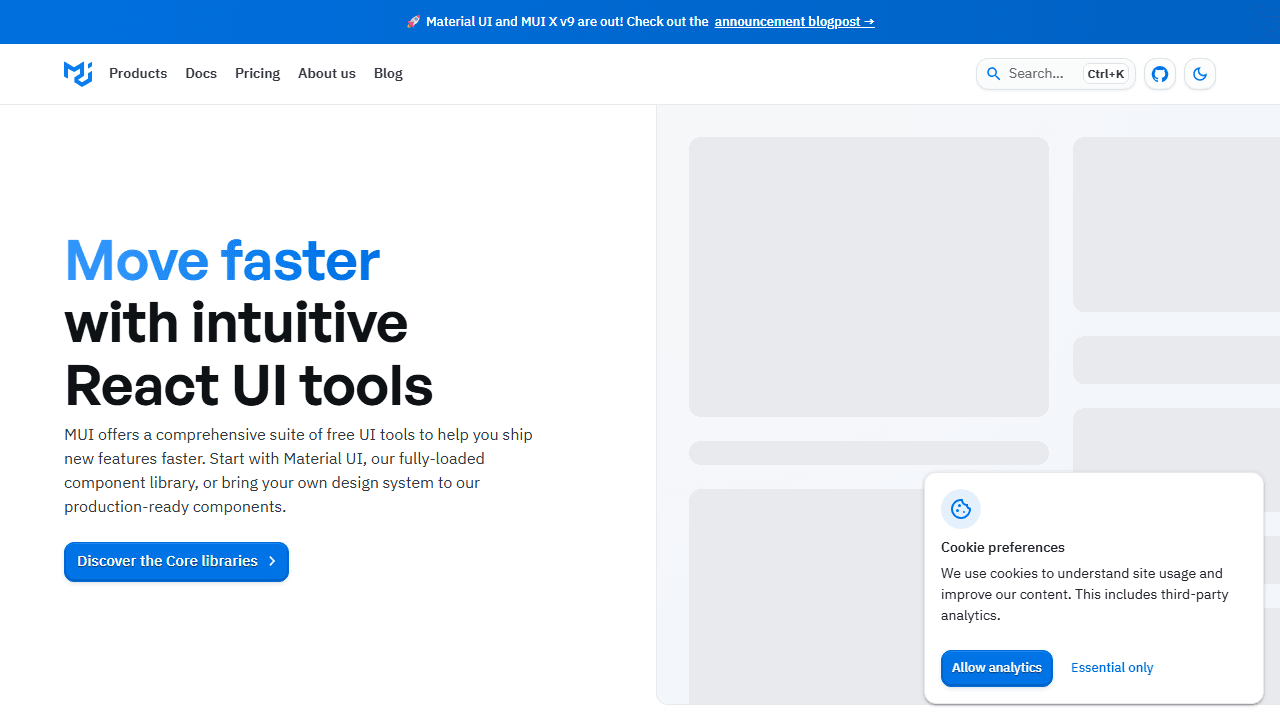Navigate to the Blog
This screenshot has height=720, width=1280.
[388, 73]
